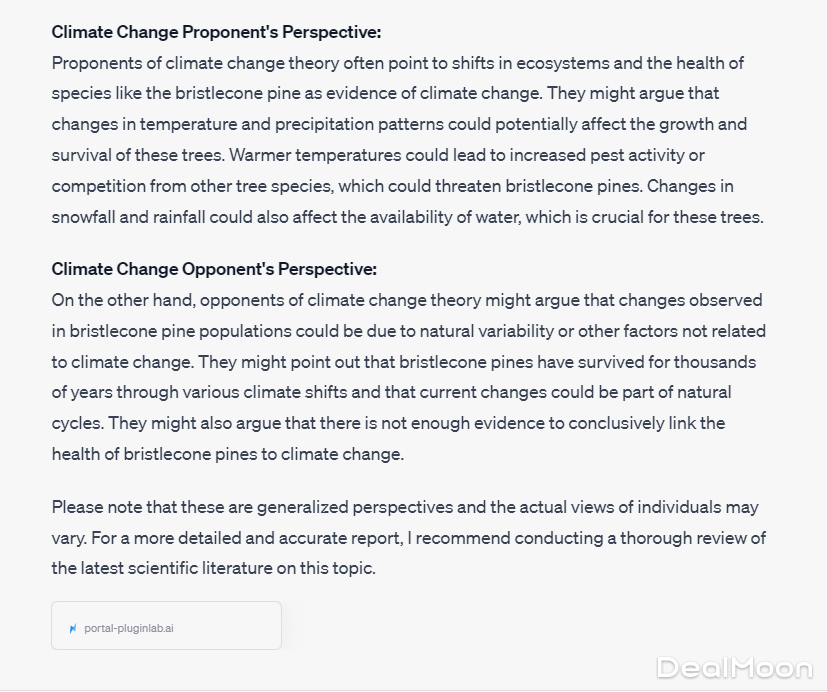The image size is (827, 692).
Task: Click the 'Climate Change Opponent's Perspective' heading
Action: (214, 269)
